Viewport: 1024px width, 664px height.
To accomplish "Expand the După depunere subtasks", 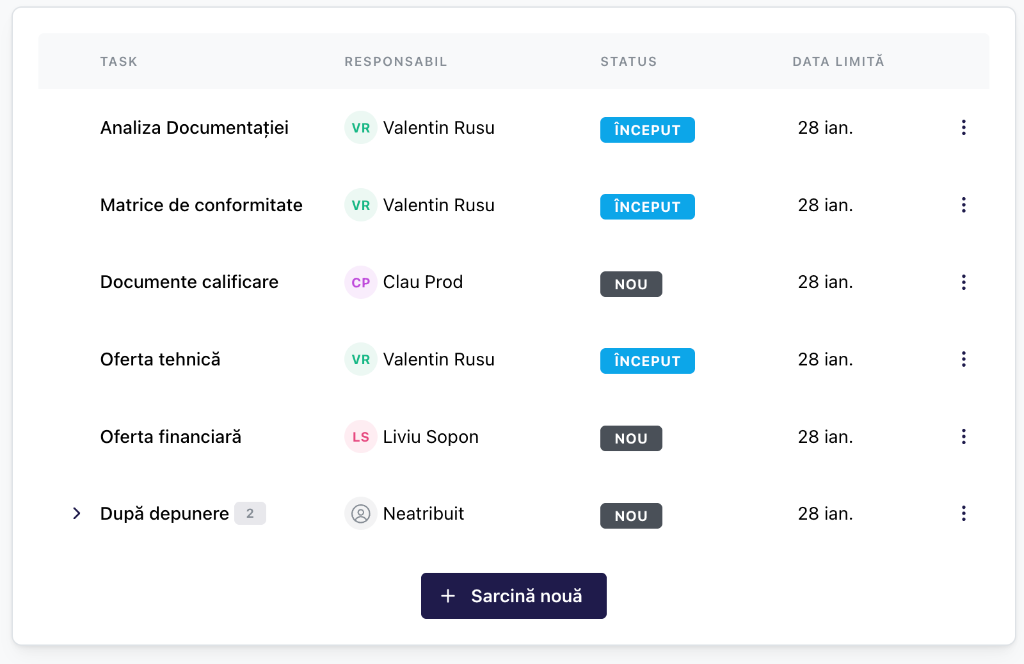I will click(76, 514).
